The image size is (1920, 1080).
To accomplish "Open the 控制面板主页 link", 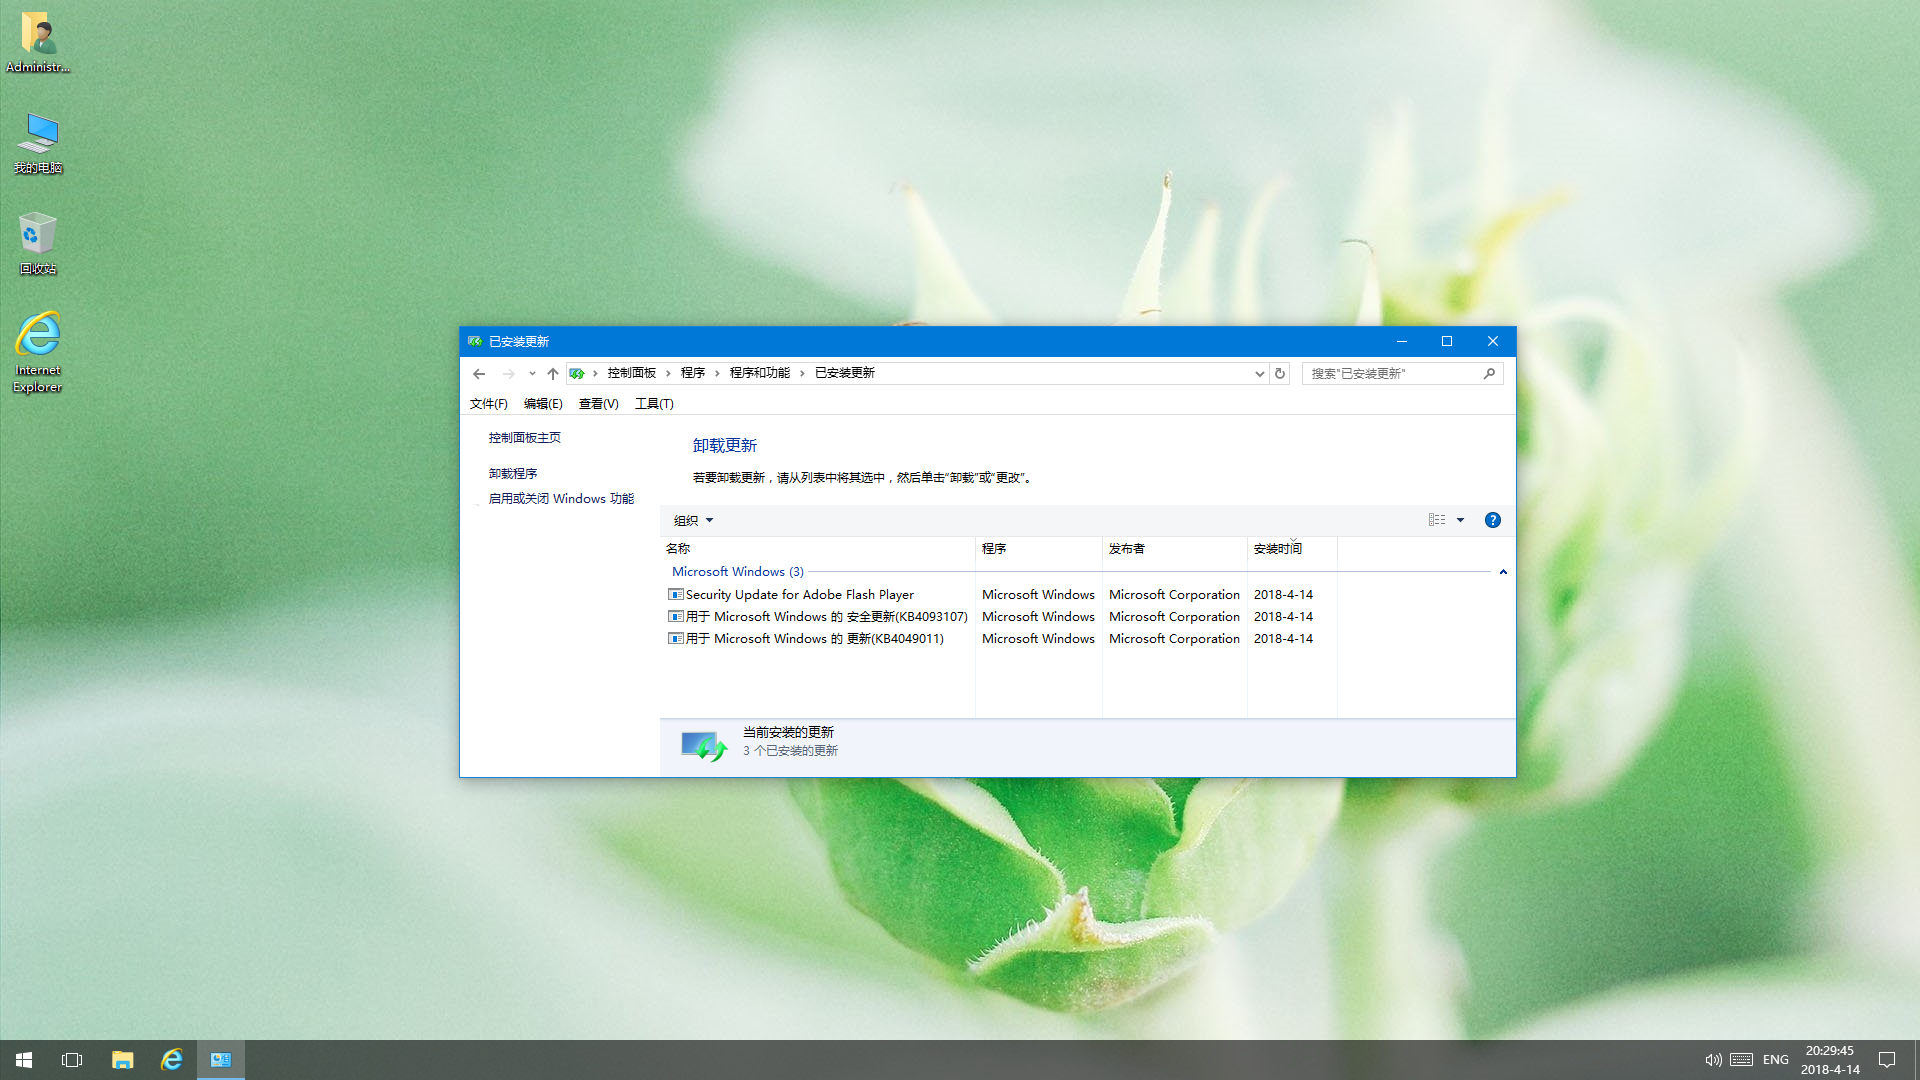I will pyautogui.click(x=525, y=438).
